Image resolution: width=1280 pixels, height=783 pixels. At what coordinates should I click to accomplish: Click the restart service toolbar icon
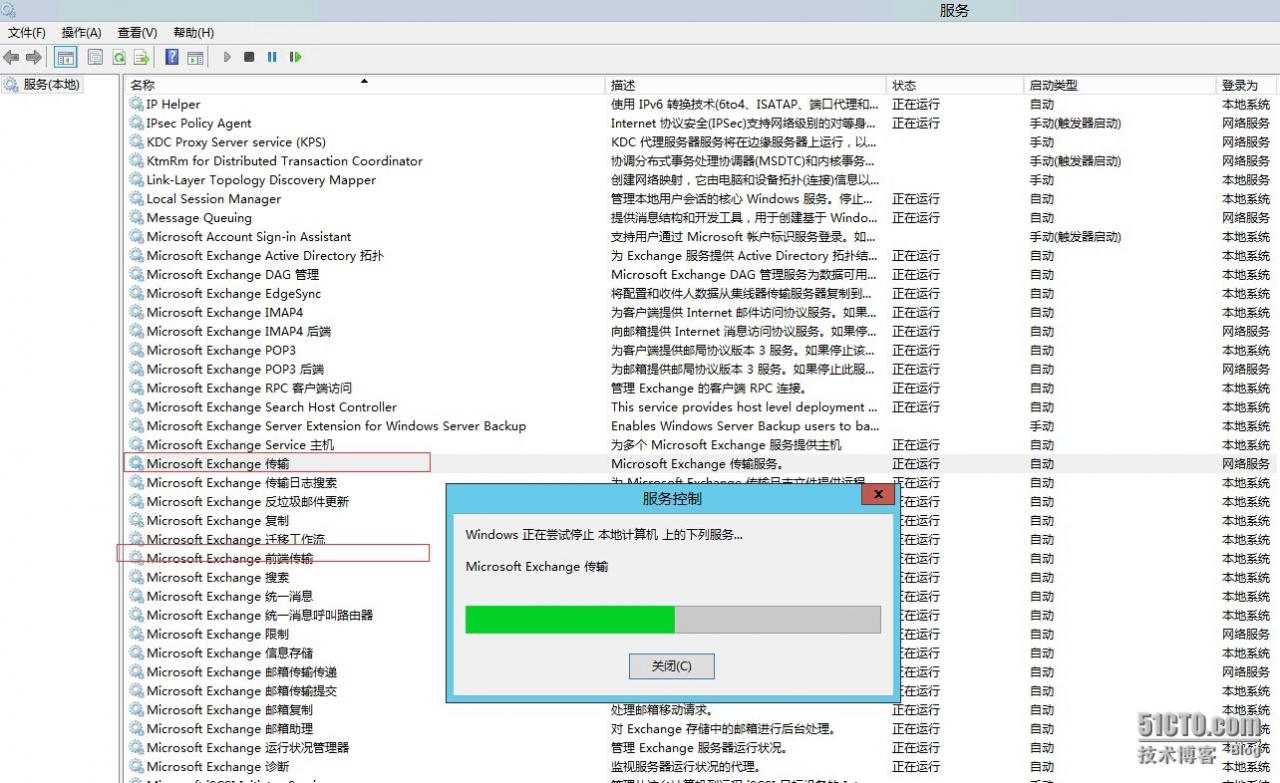[x=295, y=57]
